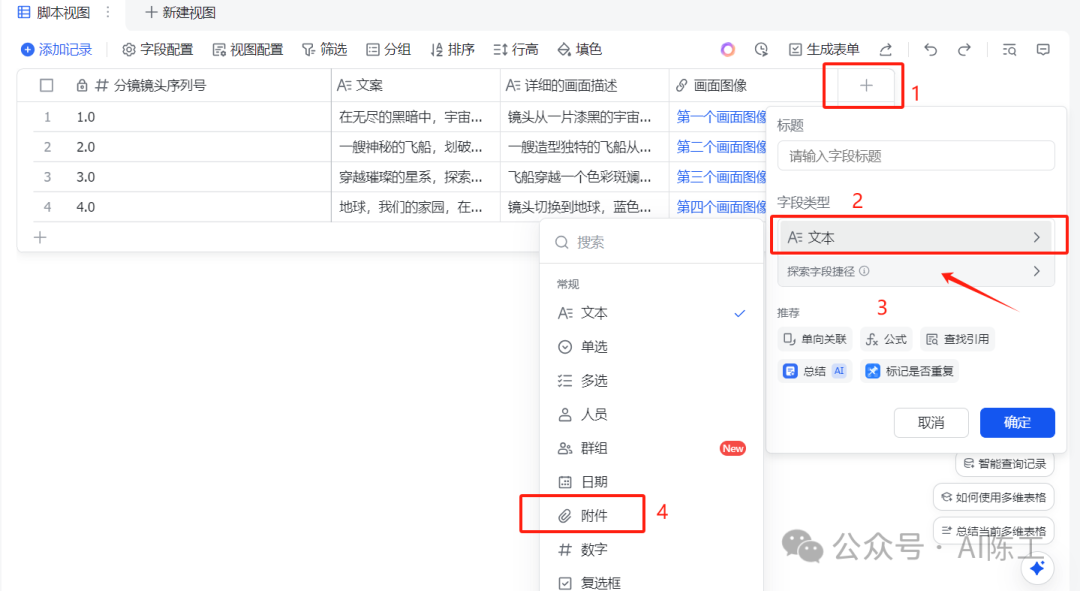Toggle the select-all header checkbox
The image size is (1080, 591).
pyautogui.click(x=46, y=86)
